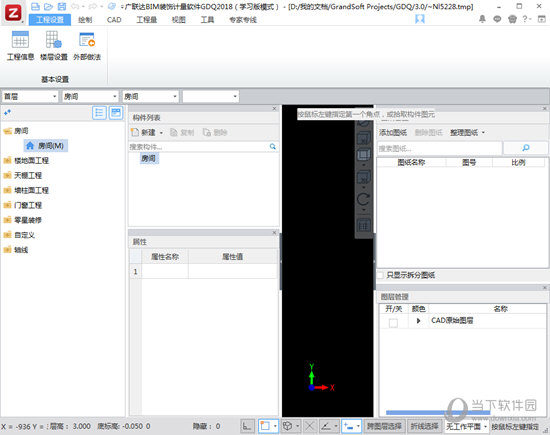
Task: Click the help question-mark icon
Action: pos(525,19)
